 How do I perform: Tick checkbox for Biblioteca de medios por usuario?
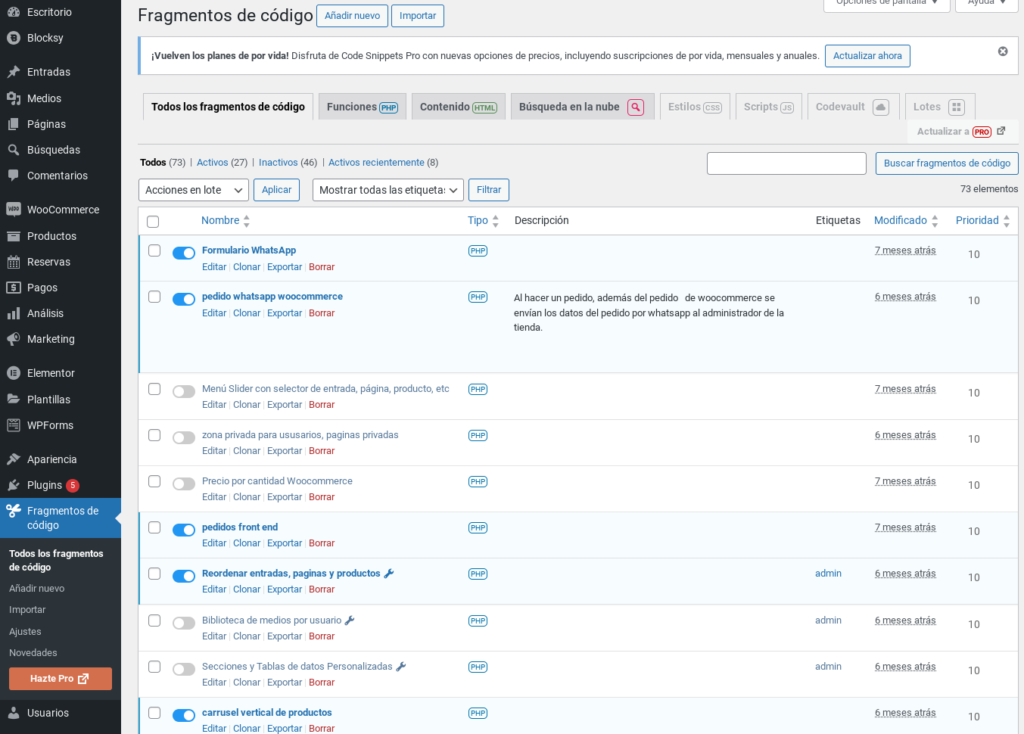point(154,620)
